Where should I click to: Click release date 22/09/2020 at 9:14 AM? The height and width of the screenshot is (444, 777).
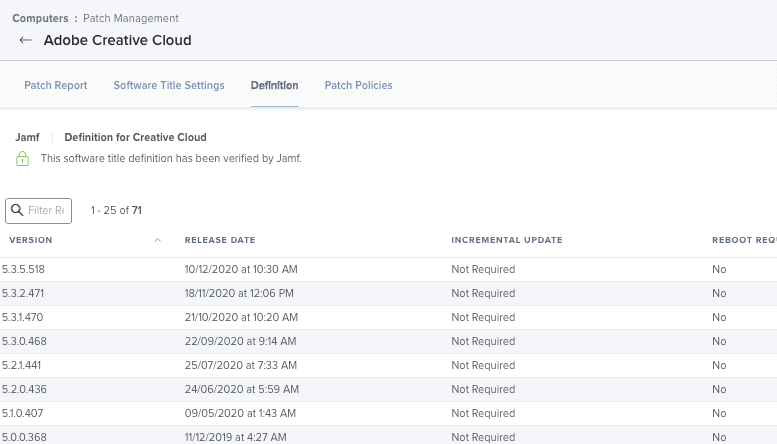coord(241,341)
